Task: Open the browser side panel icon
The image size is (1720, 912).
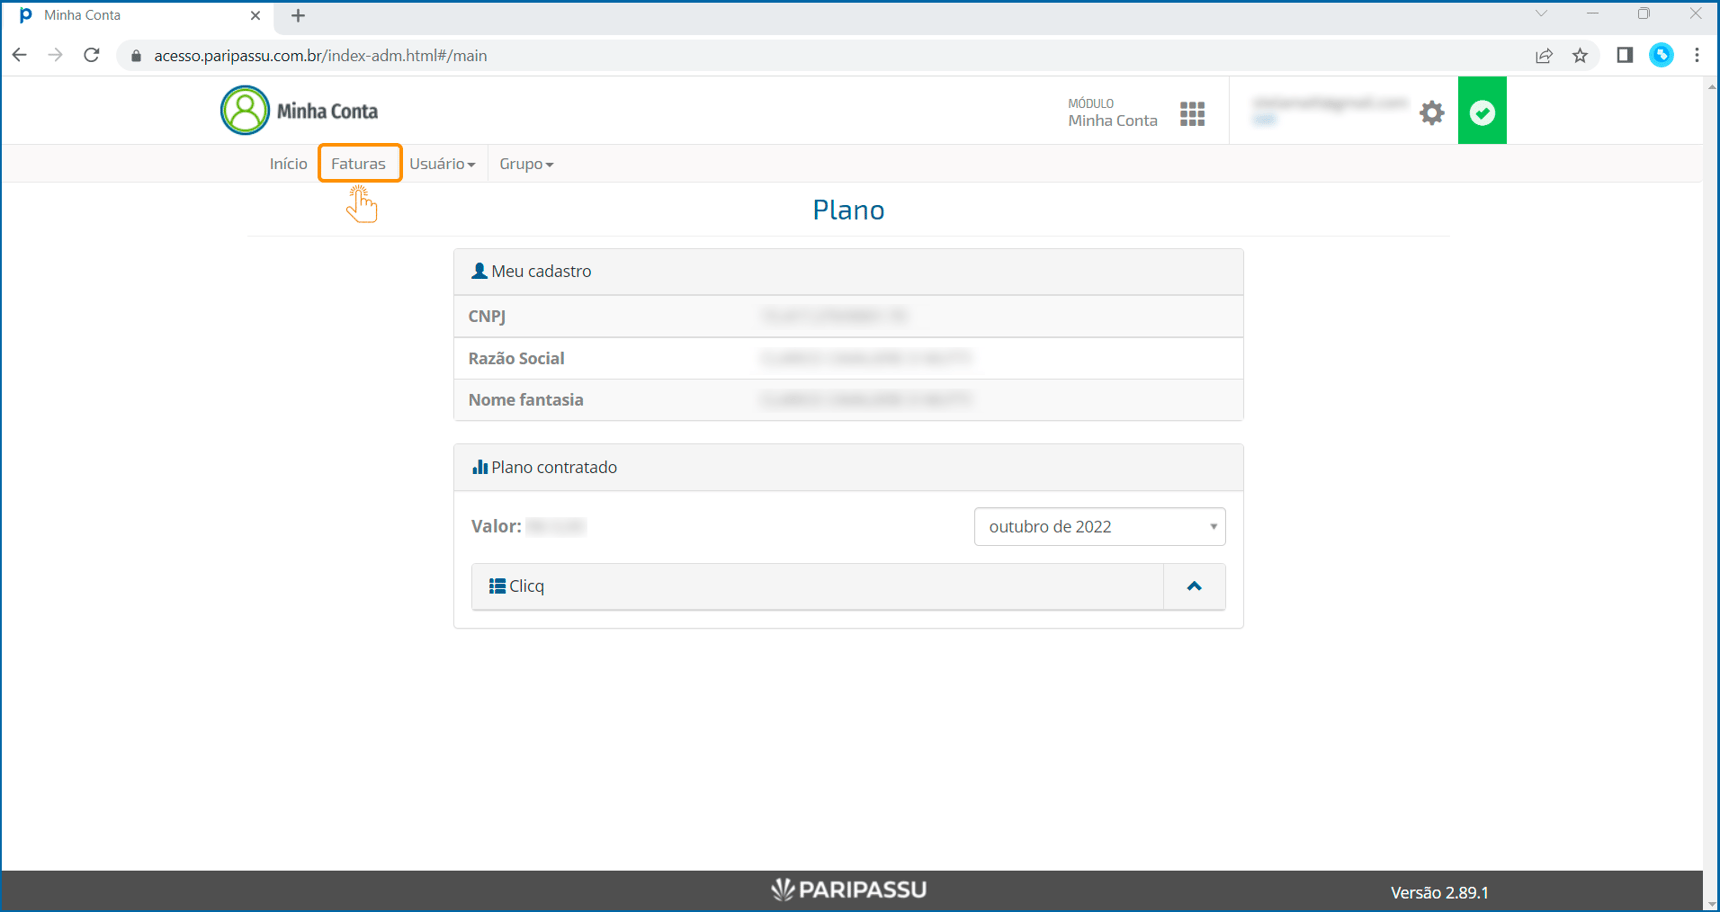Action: coord(1624,56)
